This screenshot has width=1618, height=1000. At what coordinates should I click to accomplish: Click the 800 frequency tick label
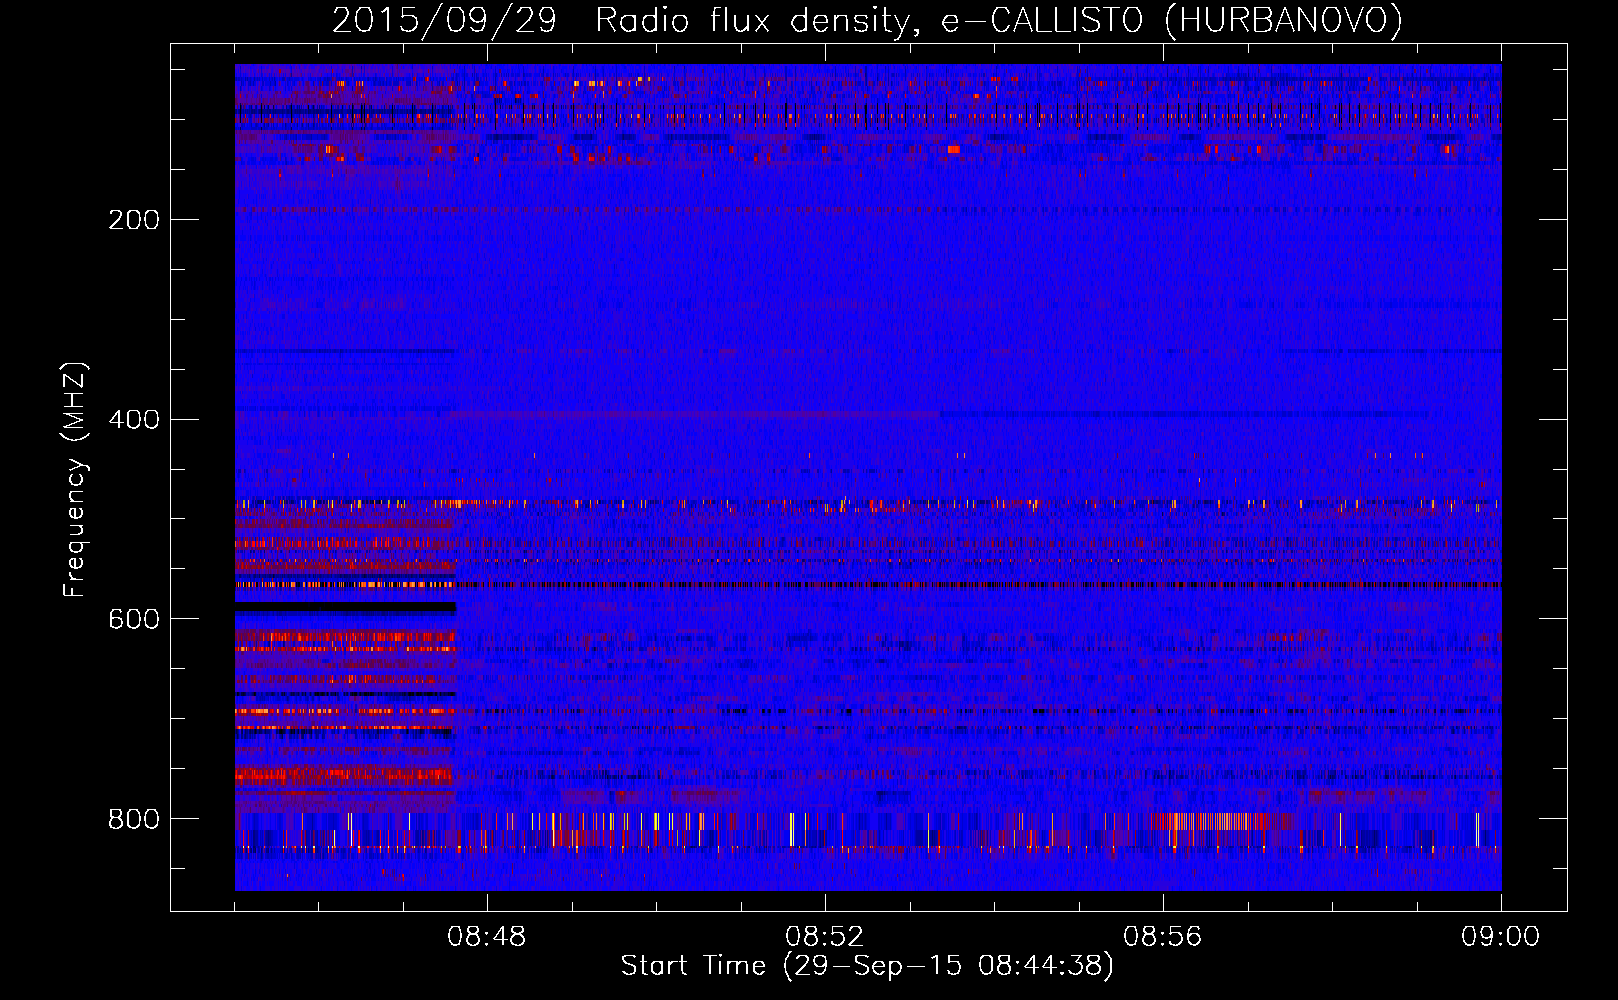pos(134,819)
